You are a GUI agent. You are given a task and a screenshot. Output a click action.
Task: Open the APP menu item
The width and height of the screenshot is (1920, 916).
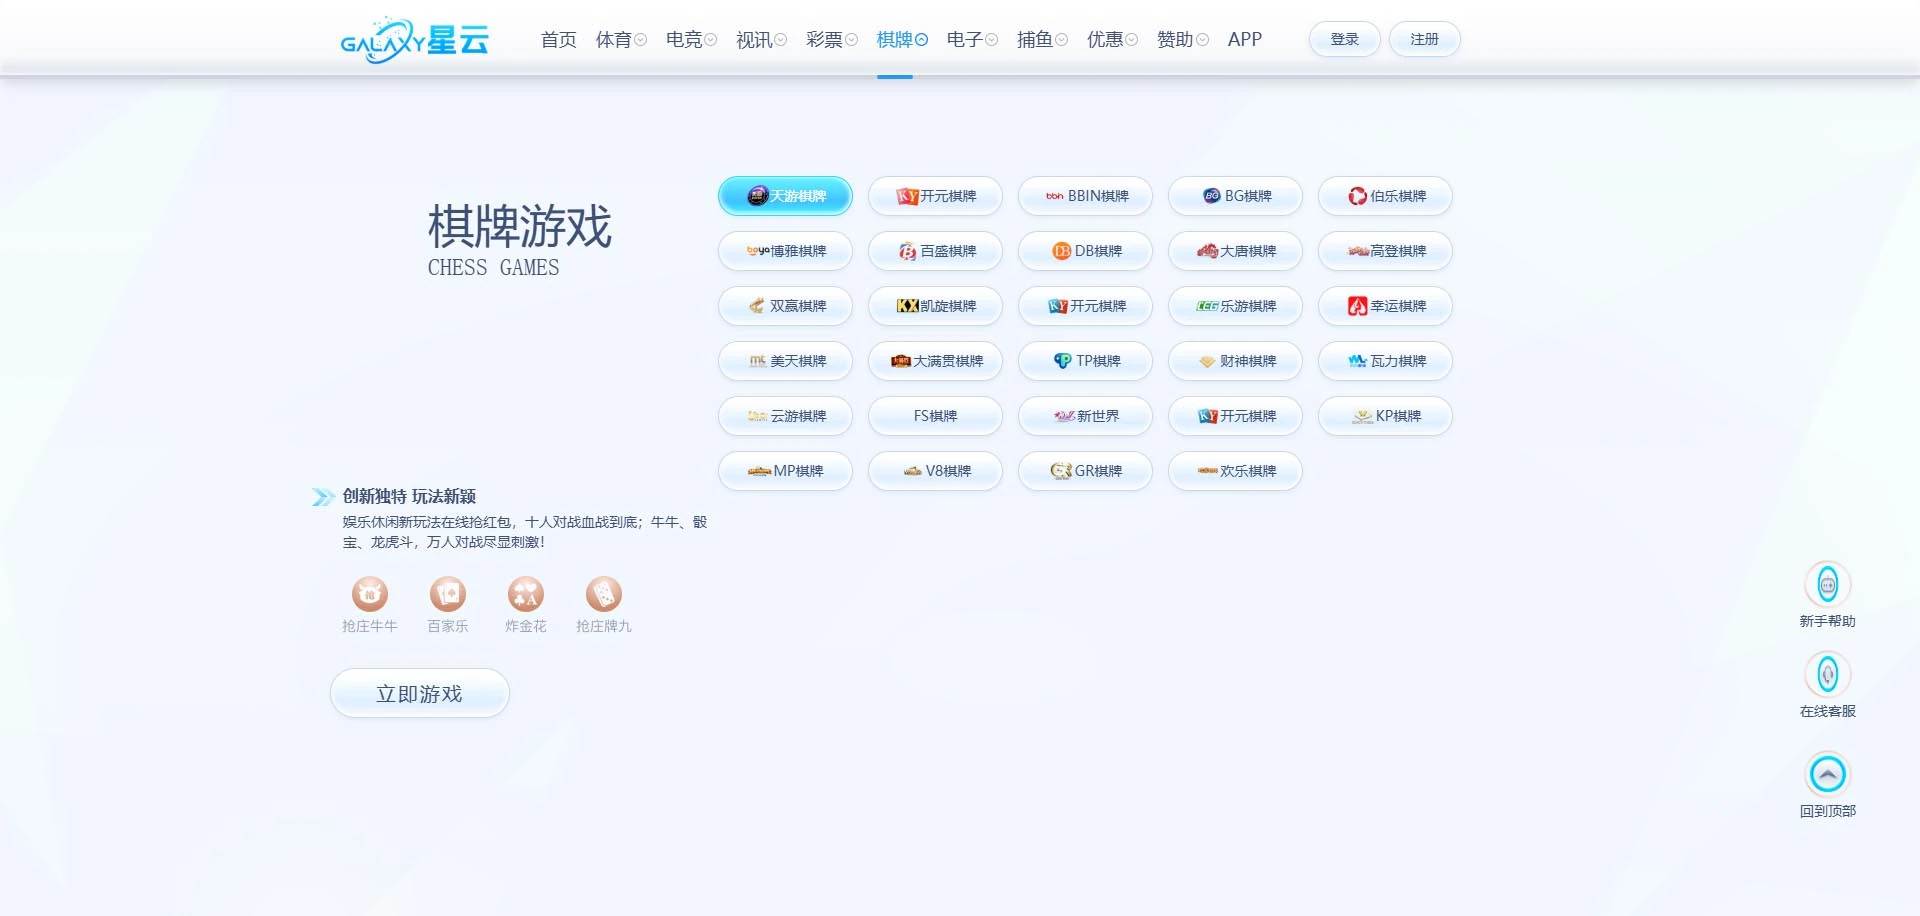(x=1244, y=39)
